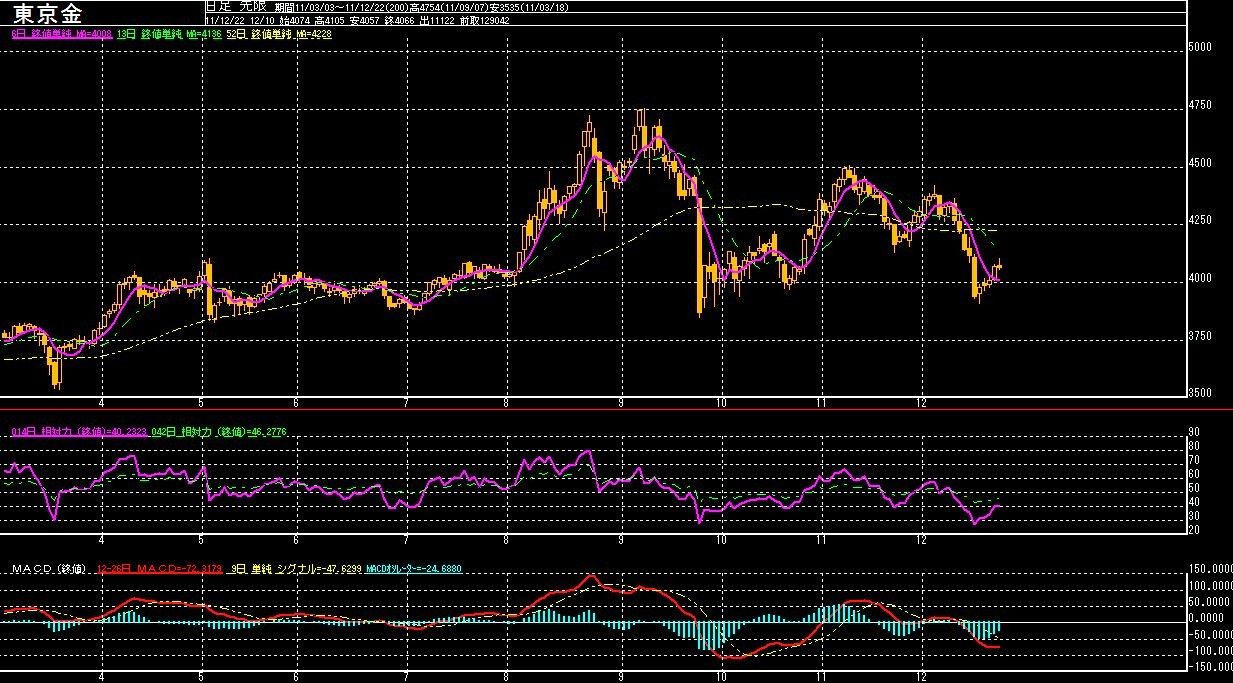Viewport: 1233px width, 683px height.
Task: Click the 3750 price axis label
Action: click(1200, 336)
